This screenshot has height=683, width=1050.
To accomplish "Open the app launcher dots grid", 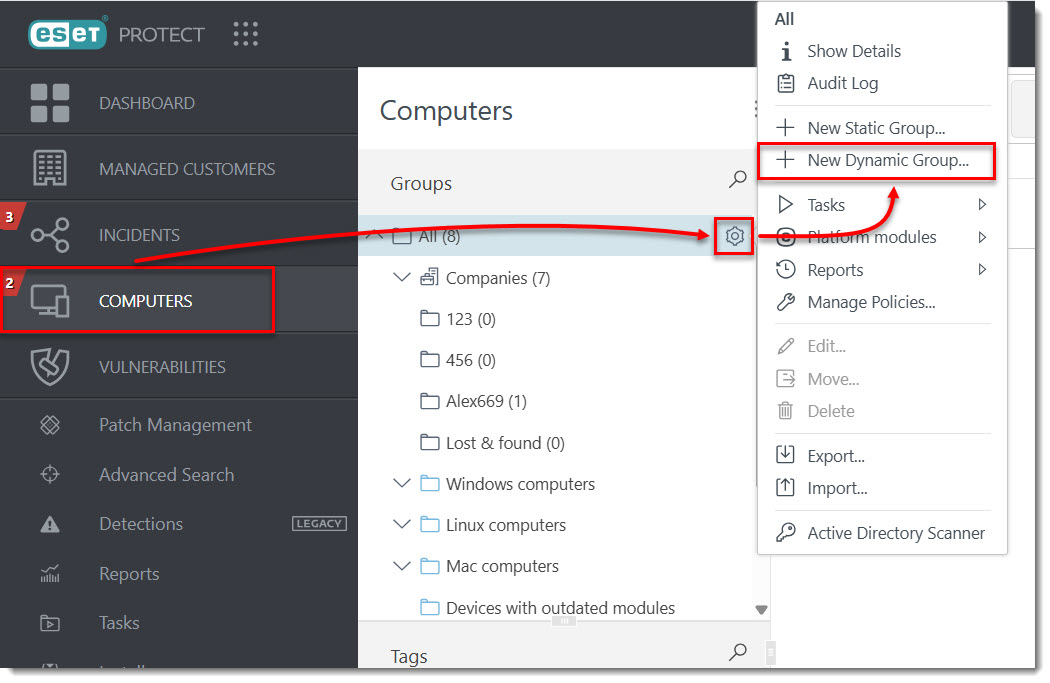I will [245, 33].
